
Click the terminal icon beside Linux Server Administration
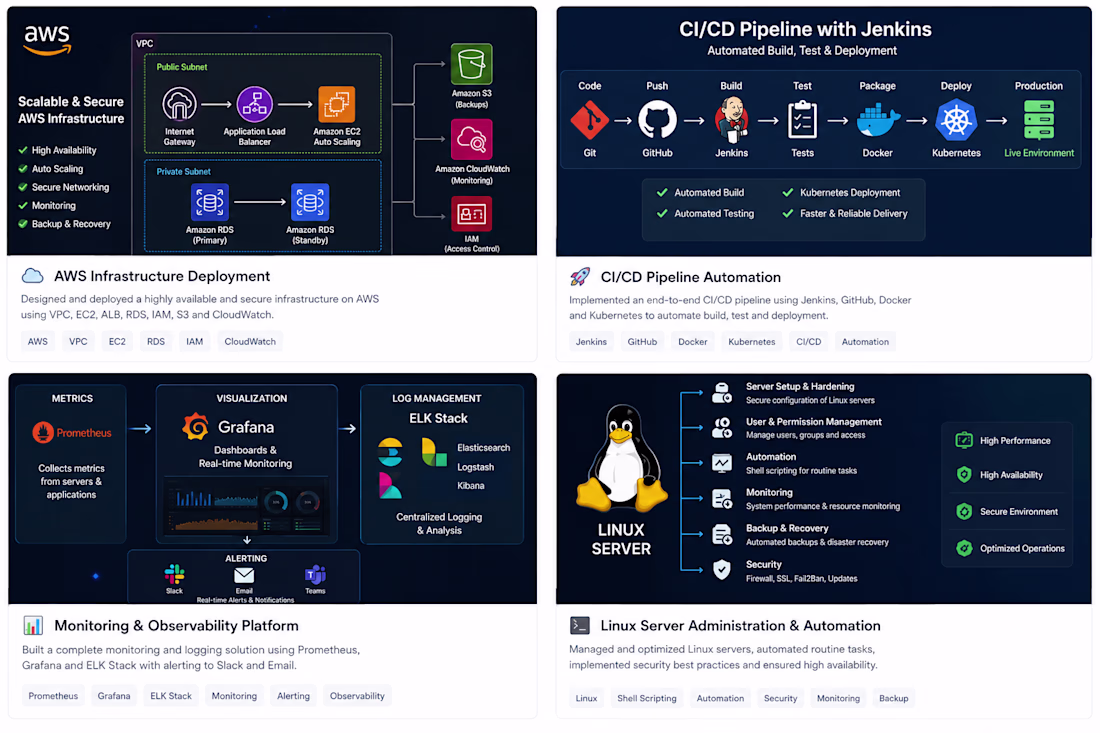(580, 625)
